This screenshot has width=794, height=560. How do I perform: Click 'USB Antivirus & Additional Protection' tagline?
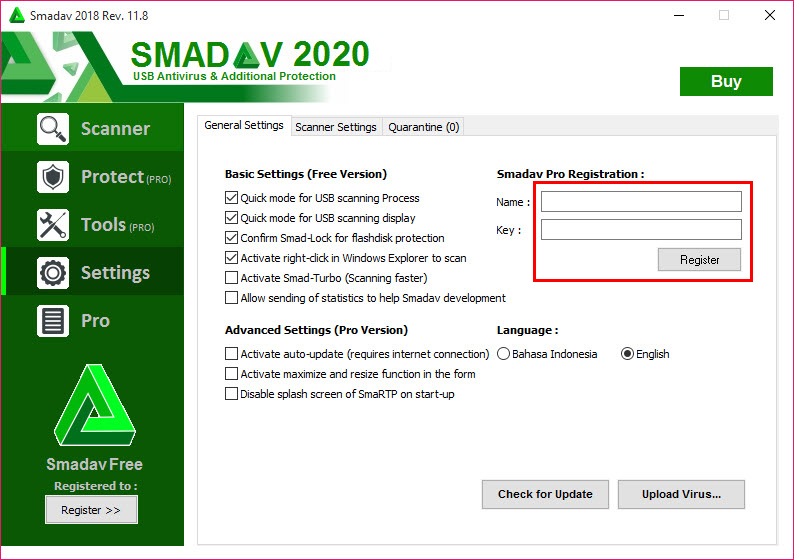pos(234,76)
